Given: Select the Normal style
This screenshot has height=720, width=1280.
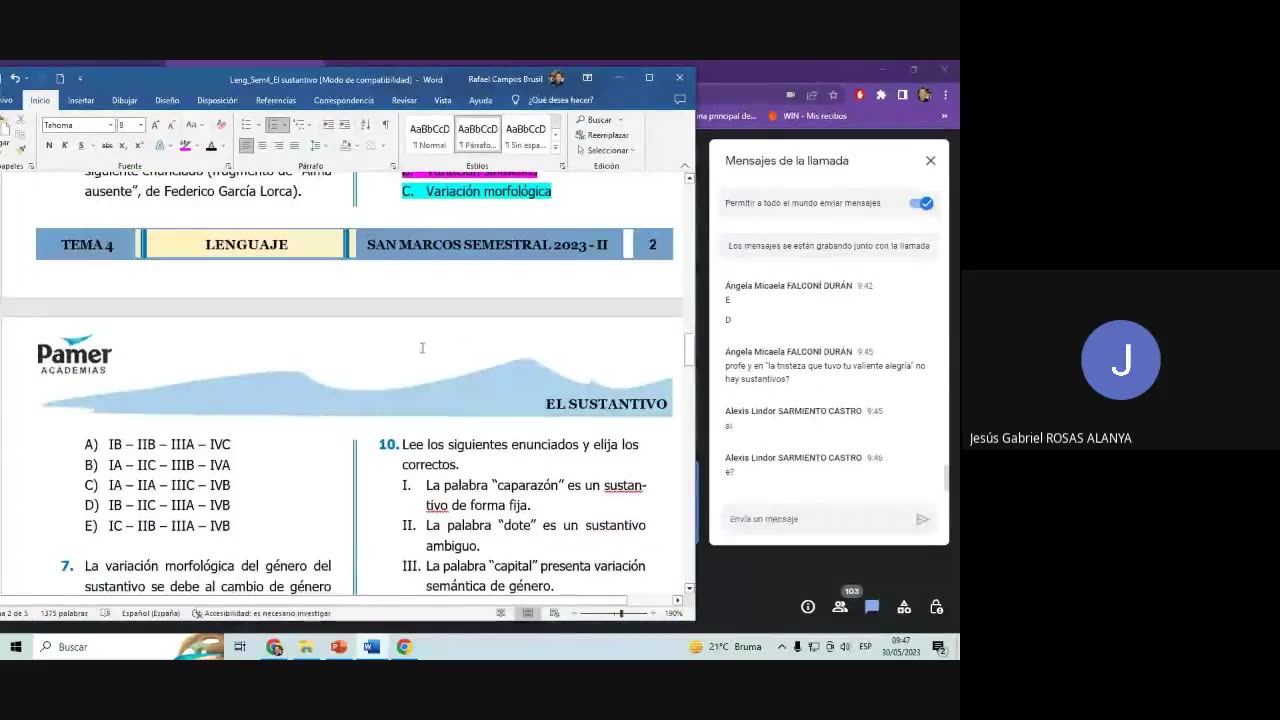Looking at the screenshot, I should tap(430, 135).
